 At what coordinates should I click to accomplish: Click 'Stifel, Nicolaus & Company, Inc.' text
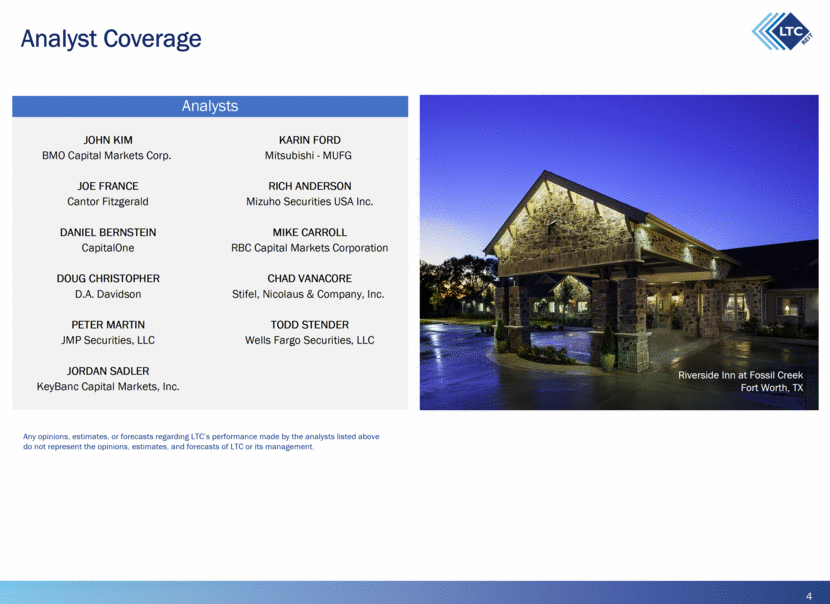point(308,294)
